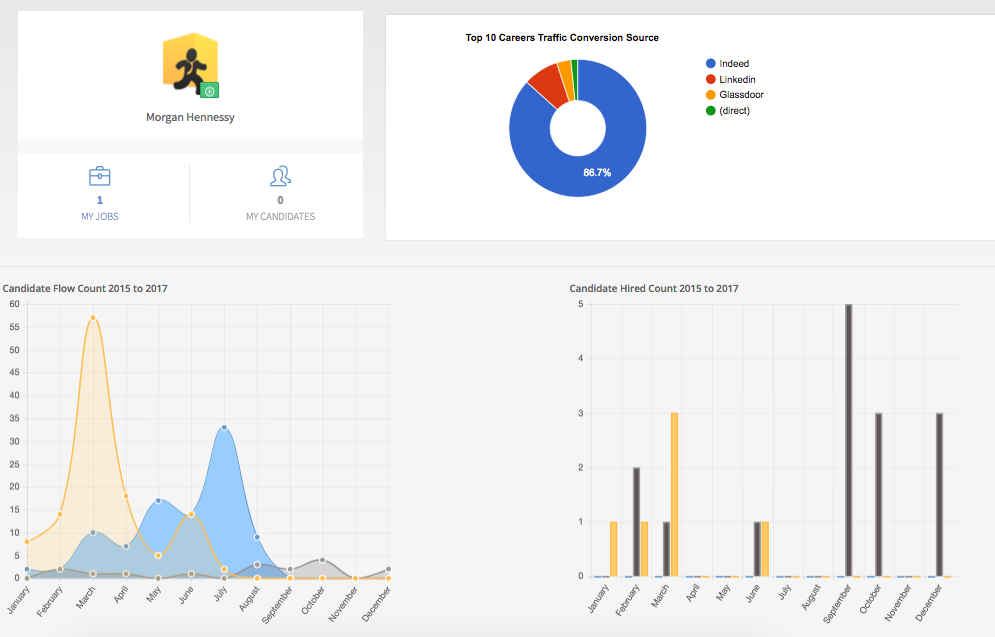995x637 pixels.
Task: Click the dark December hired bar
Action: tap(939, 495)
